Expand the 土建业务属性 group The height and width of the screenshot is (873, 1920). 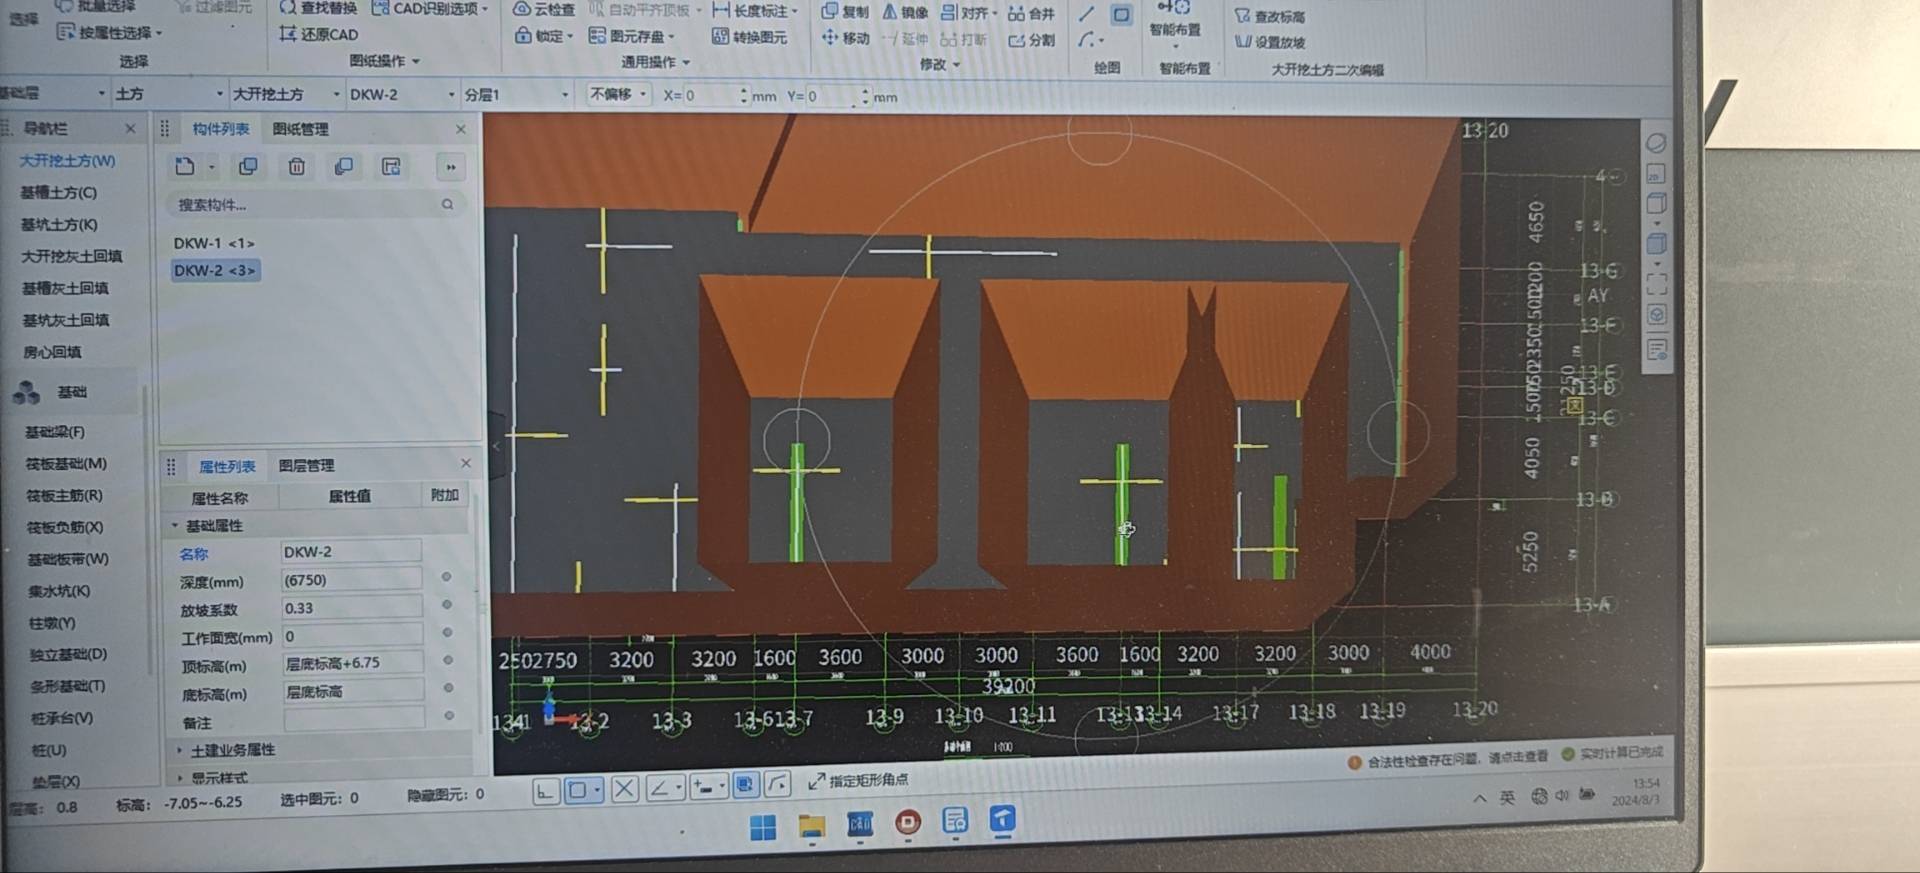tap(179, 749)
